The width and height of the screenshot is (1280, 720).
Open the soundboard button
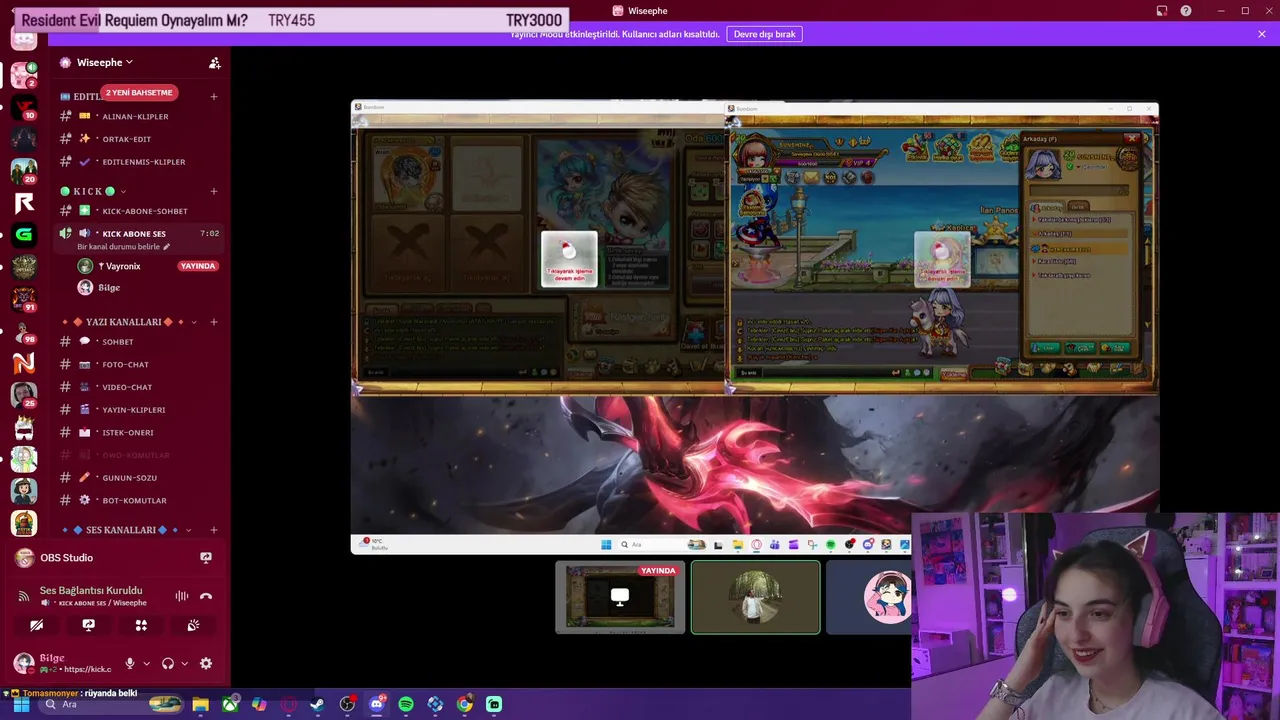pos(193,625)
